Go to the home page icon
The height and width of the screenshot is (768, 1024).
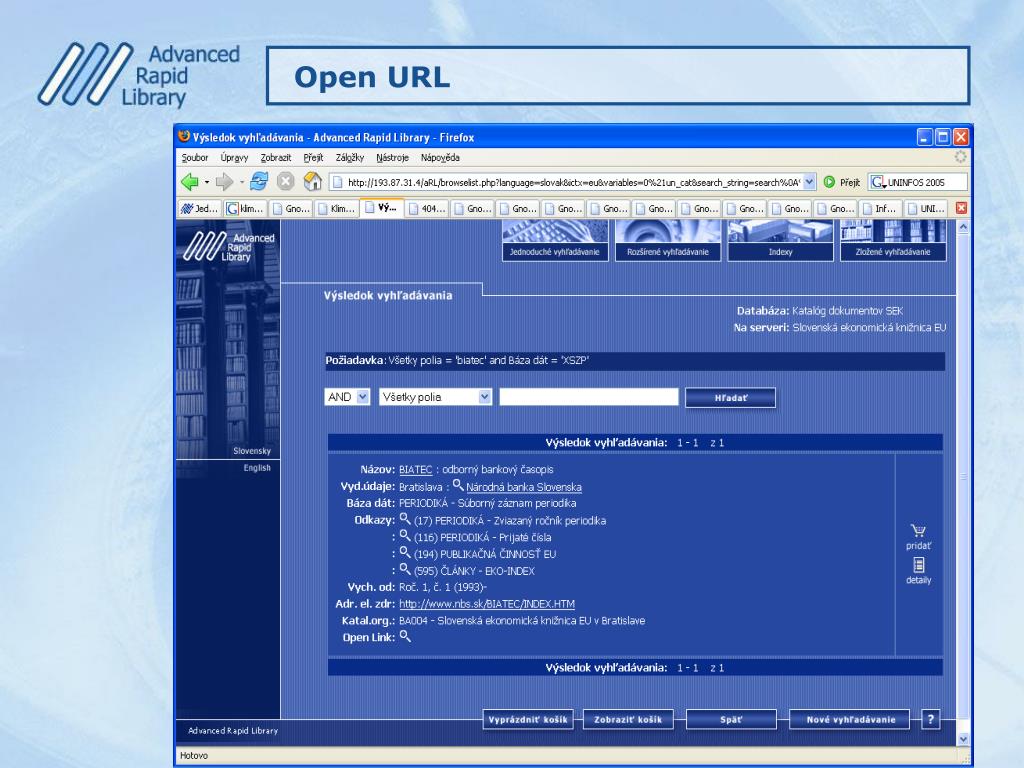(313, 182)
